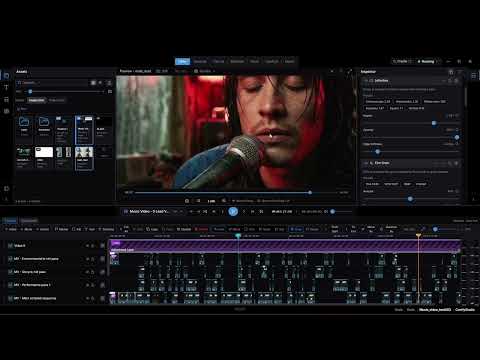
Task: Select the highlighted two-person asset thumbnail
Action: tap(84, 159)
